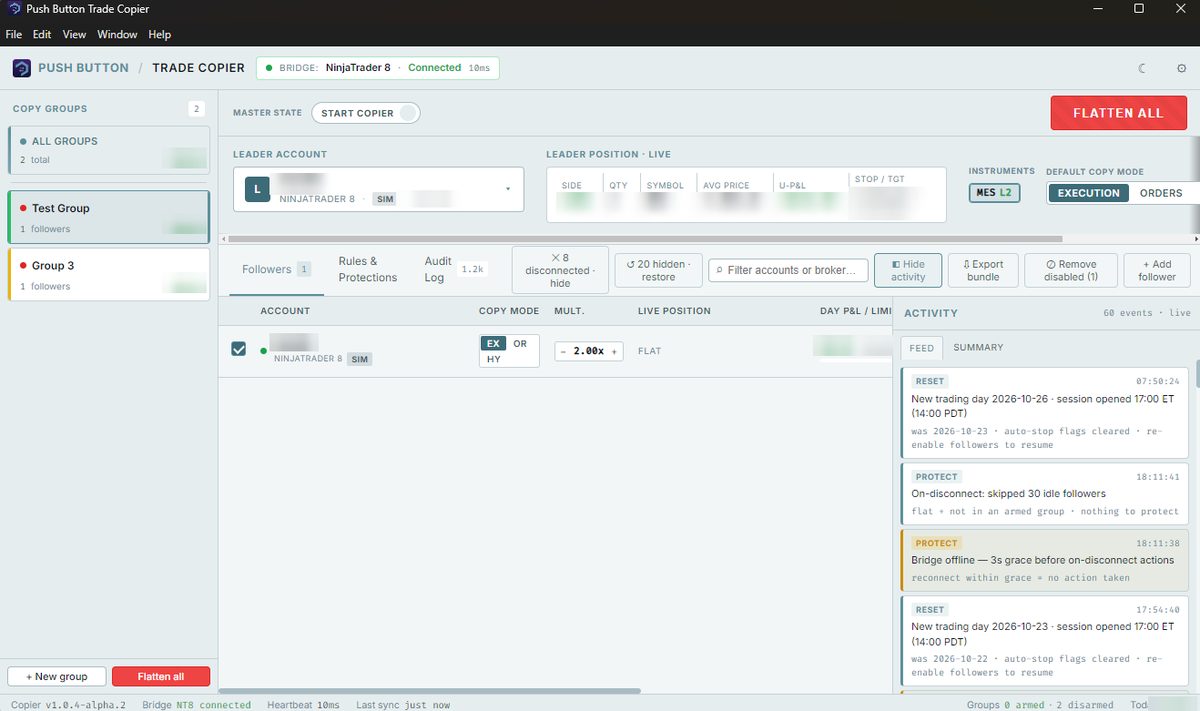The height and width of the screenshot is (711, 1200).
Task: Click the green bridge status dot
Action: pyautogui.click(x=269, y=68)
